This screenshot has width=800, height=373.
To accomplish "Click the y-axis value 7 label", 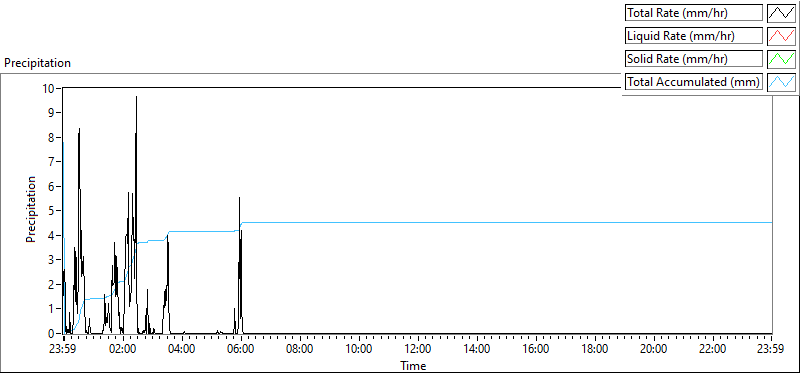I will click(x=52, y=161).
